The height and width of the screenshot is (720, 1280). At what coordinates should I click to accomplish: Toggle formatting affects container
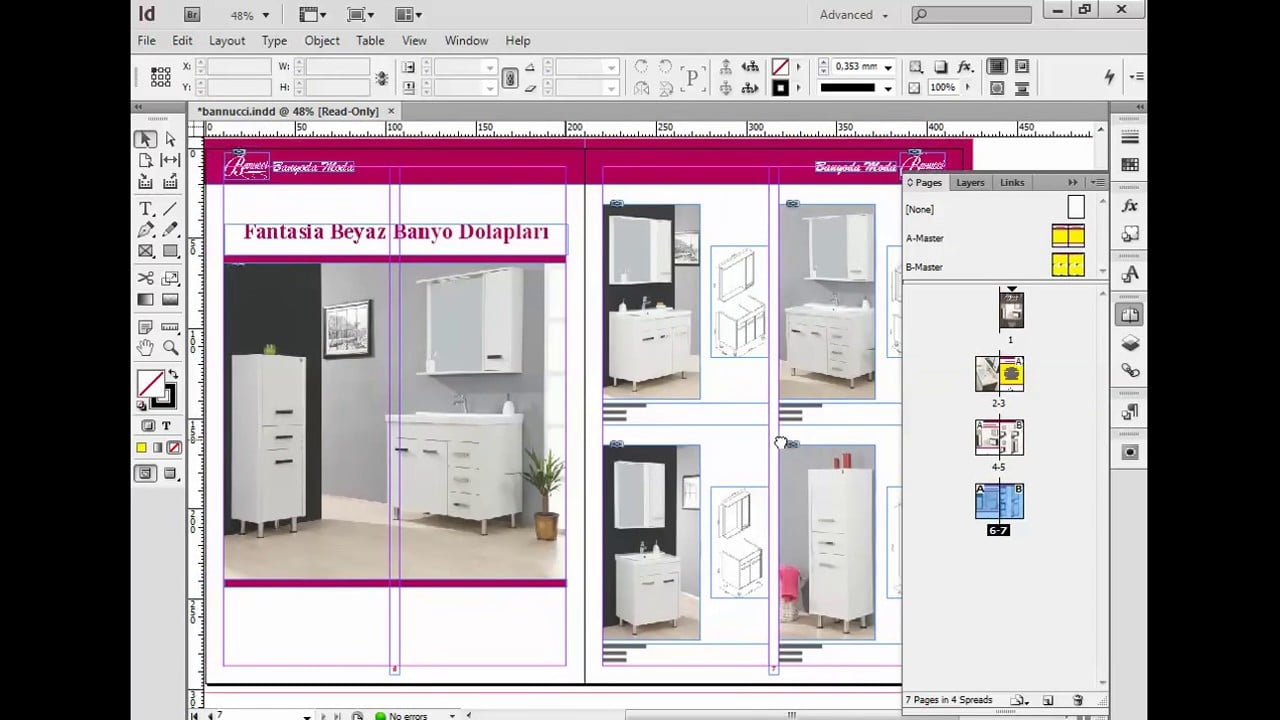pos(146,426)
